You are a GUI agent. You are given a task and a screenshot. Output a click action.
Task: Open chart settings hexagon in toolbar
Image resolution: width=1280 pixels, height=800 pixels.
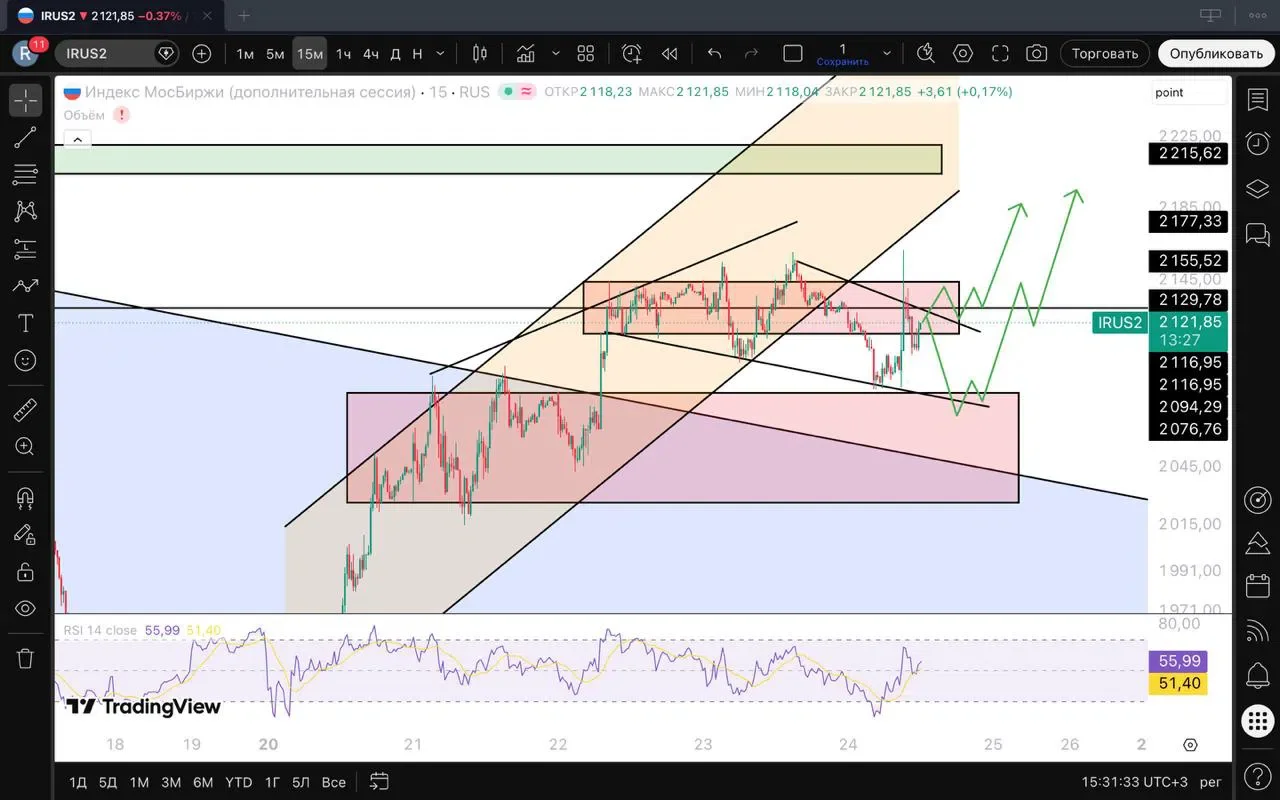point(963,53)
